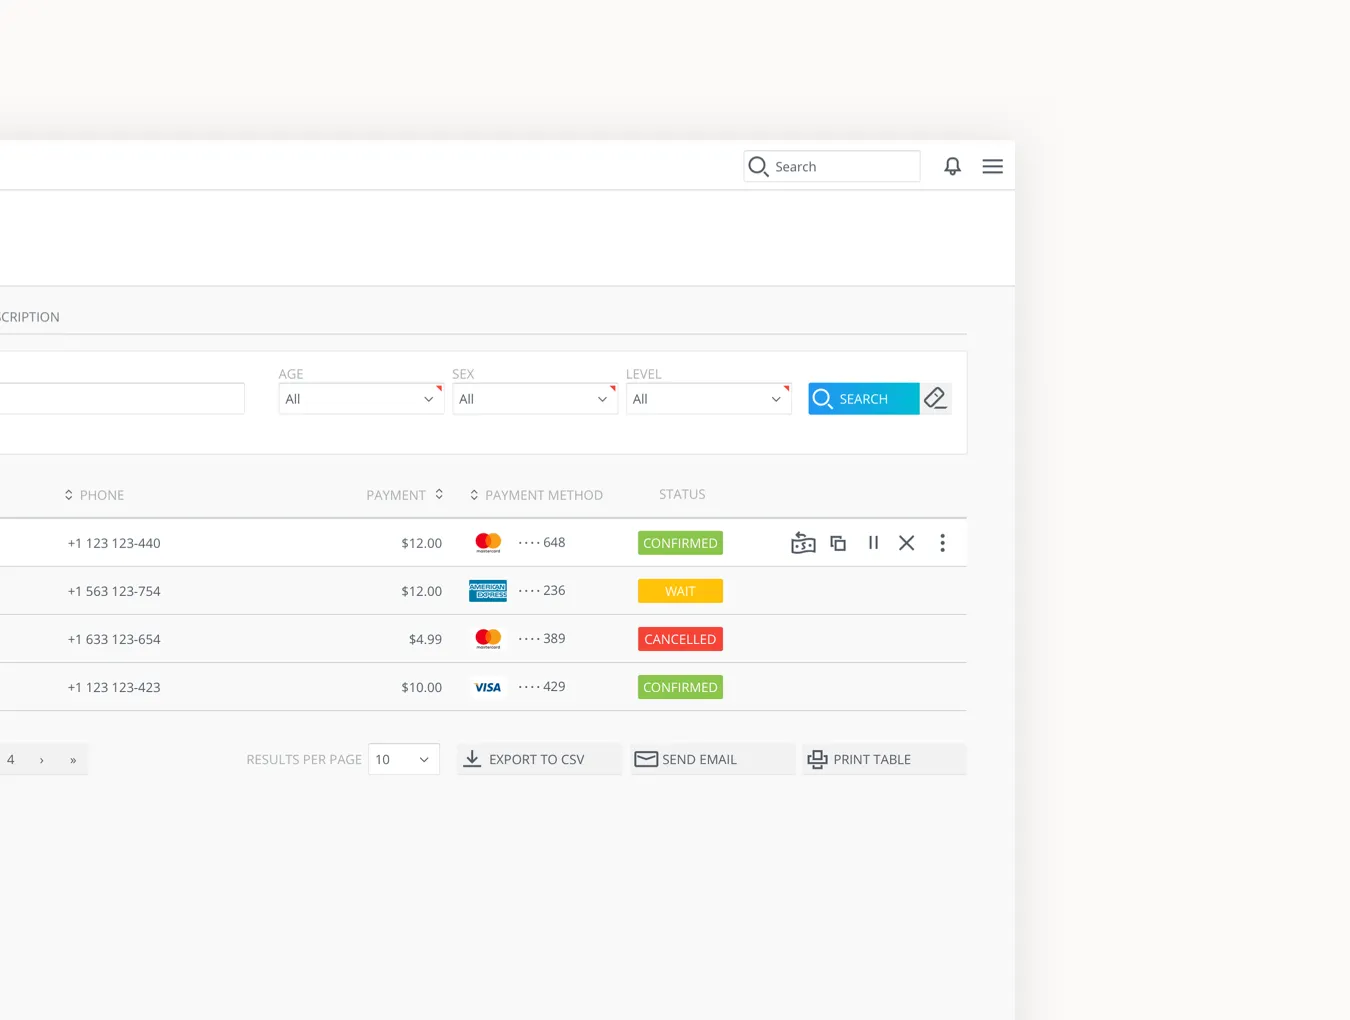Click SEND EMAIL button
Image resolution: width=1350 pixels, height=1020 pixels.
(x=712, y=759)
